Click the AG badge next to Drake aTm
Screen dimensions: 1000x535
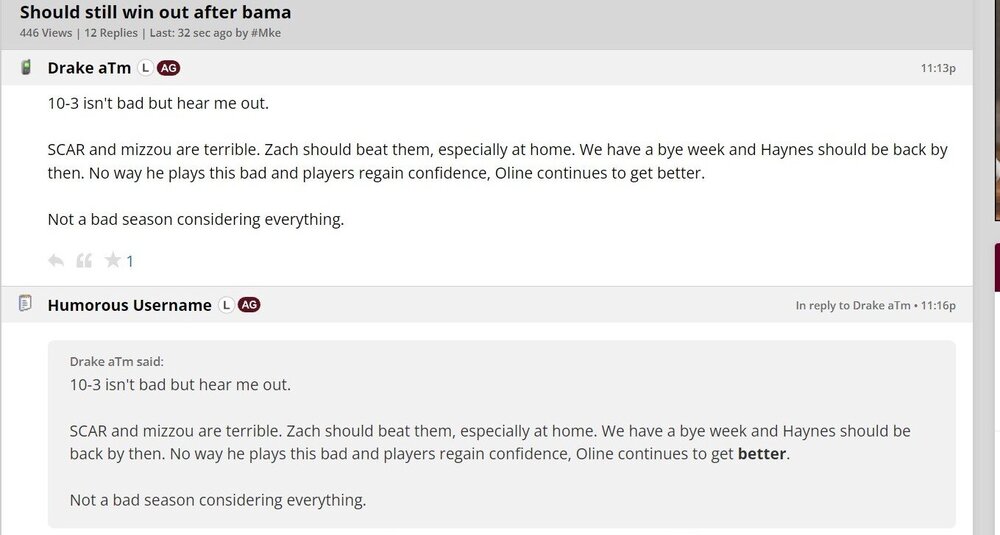(x=169, y=68)
